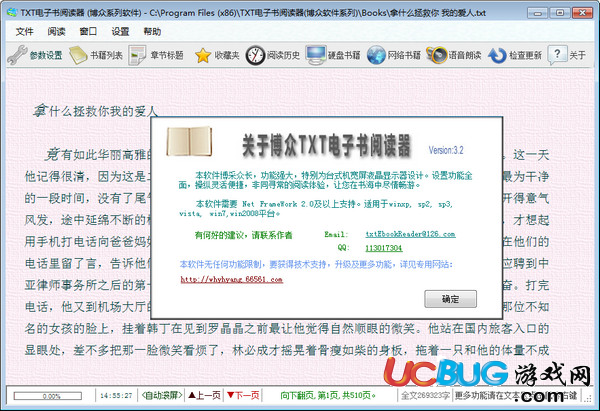The width and height of the screenshot is (600, 411).
Task: Open the 窗口 menu
Action: tap(88, 31)
